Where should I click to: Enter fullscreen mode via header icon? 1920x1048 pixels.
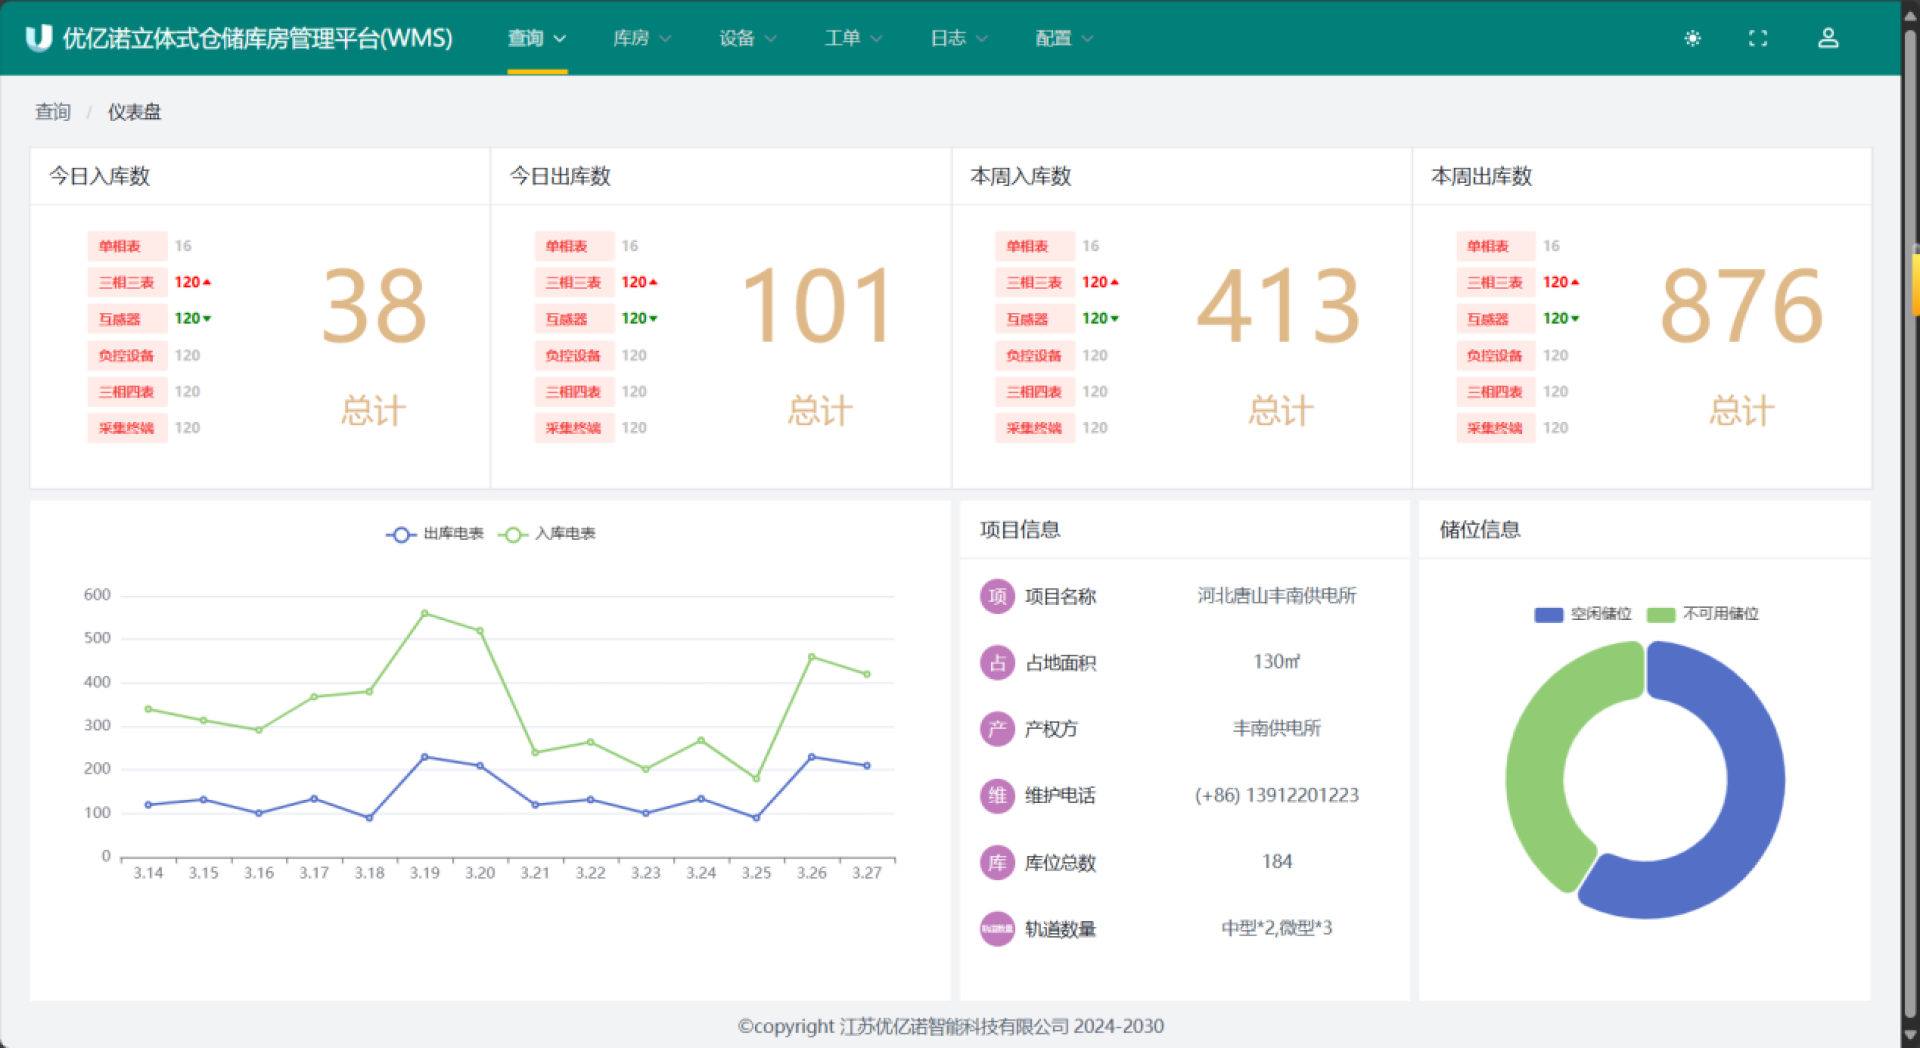point(1757,38)
